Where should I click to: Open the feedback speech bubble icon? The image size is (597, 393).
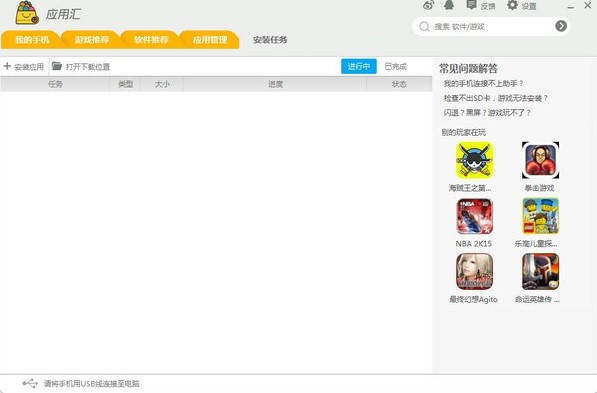pos(471,5)
